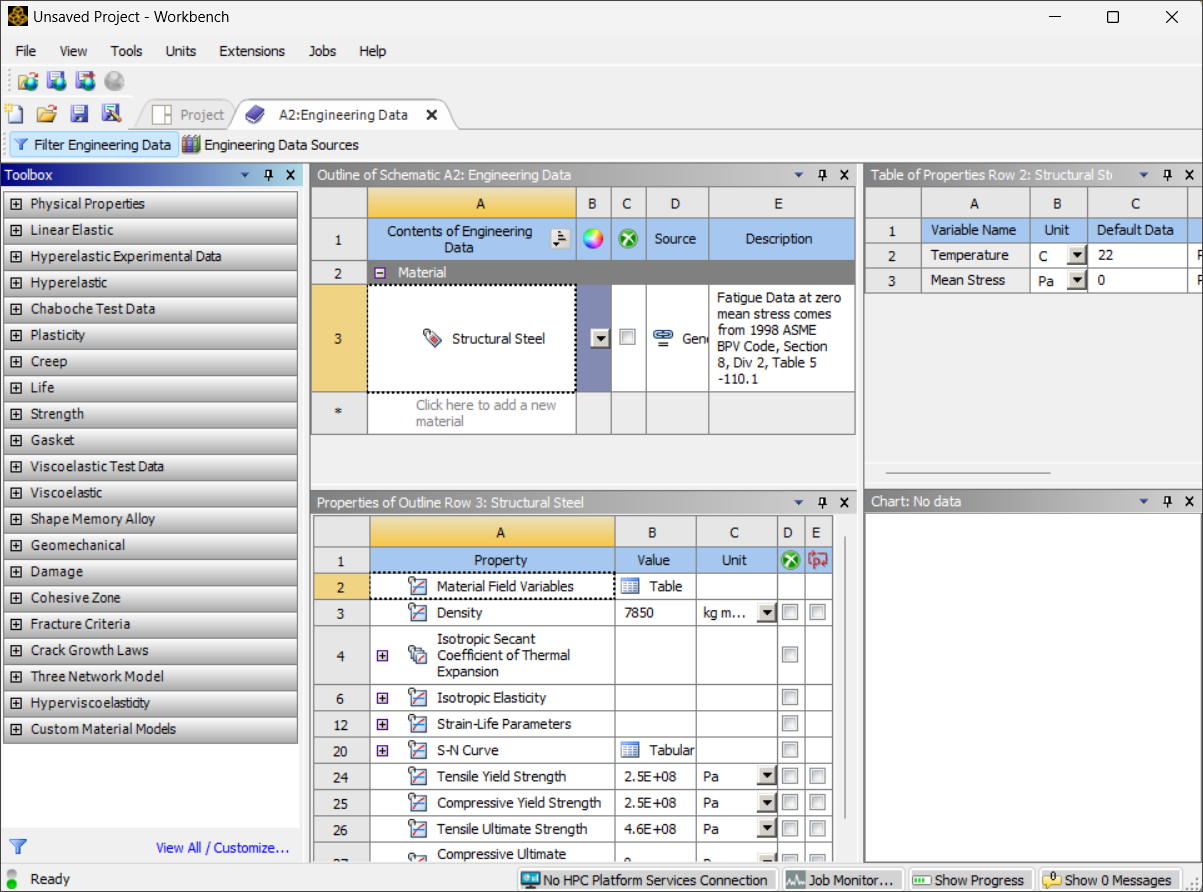Click the third globe save-with-arrow icon
The height and width of the screenshot is (892, 1203).
[x=86, y=81]
